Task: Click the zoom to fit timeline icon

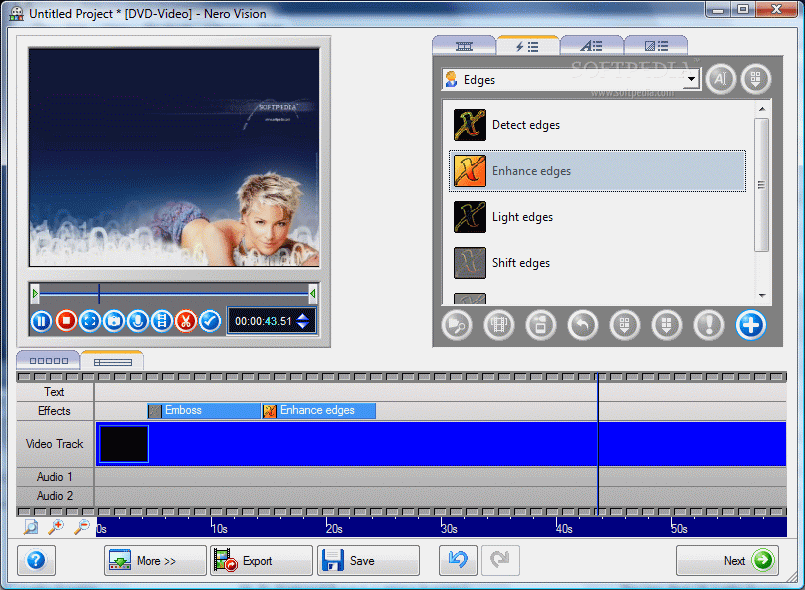Action: [31, 527]
